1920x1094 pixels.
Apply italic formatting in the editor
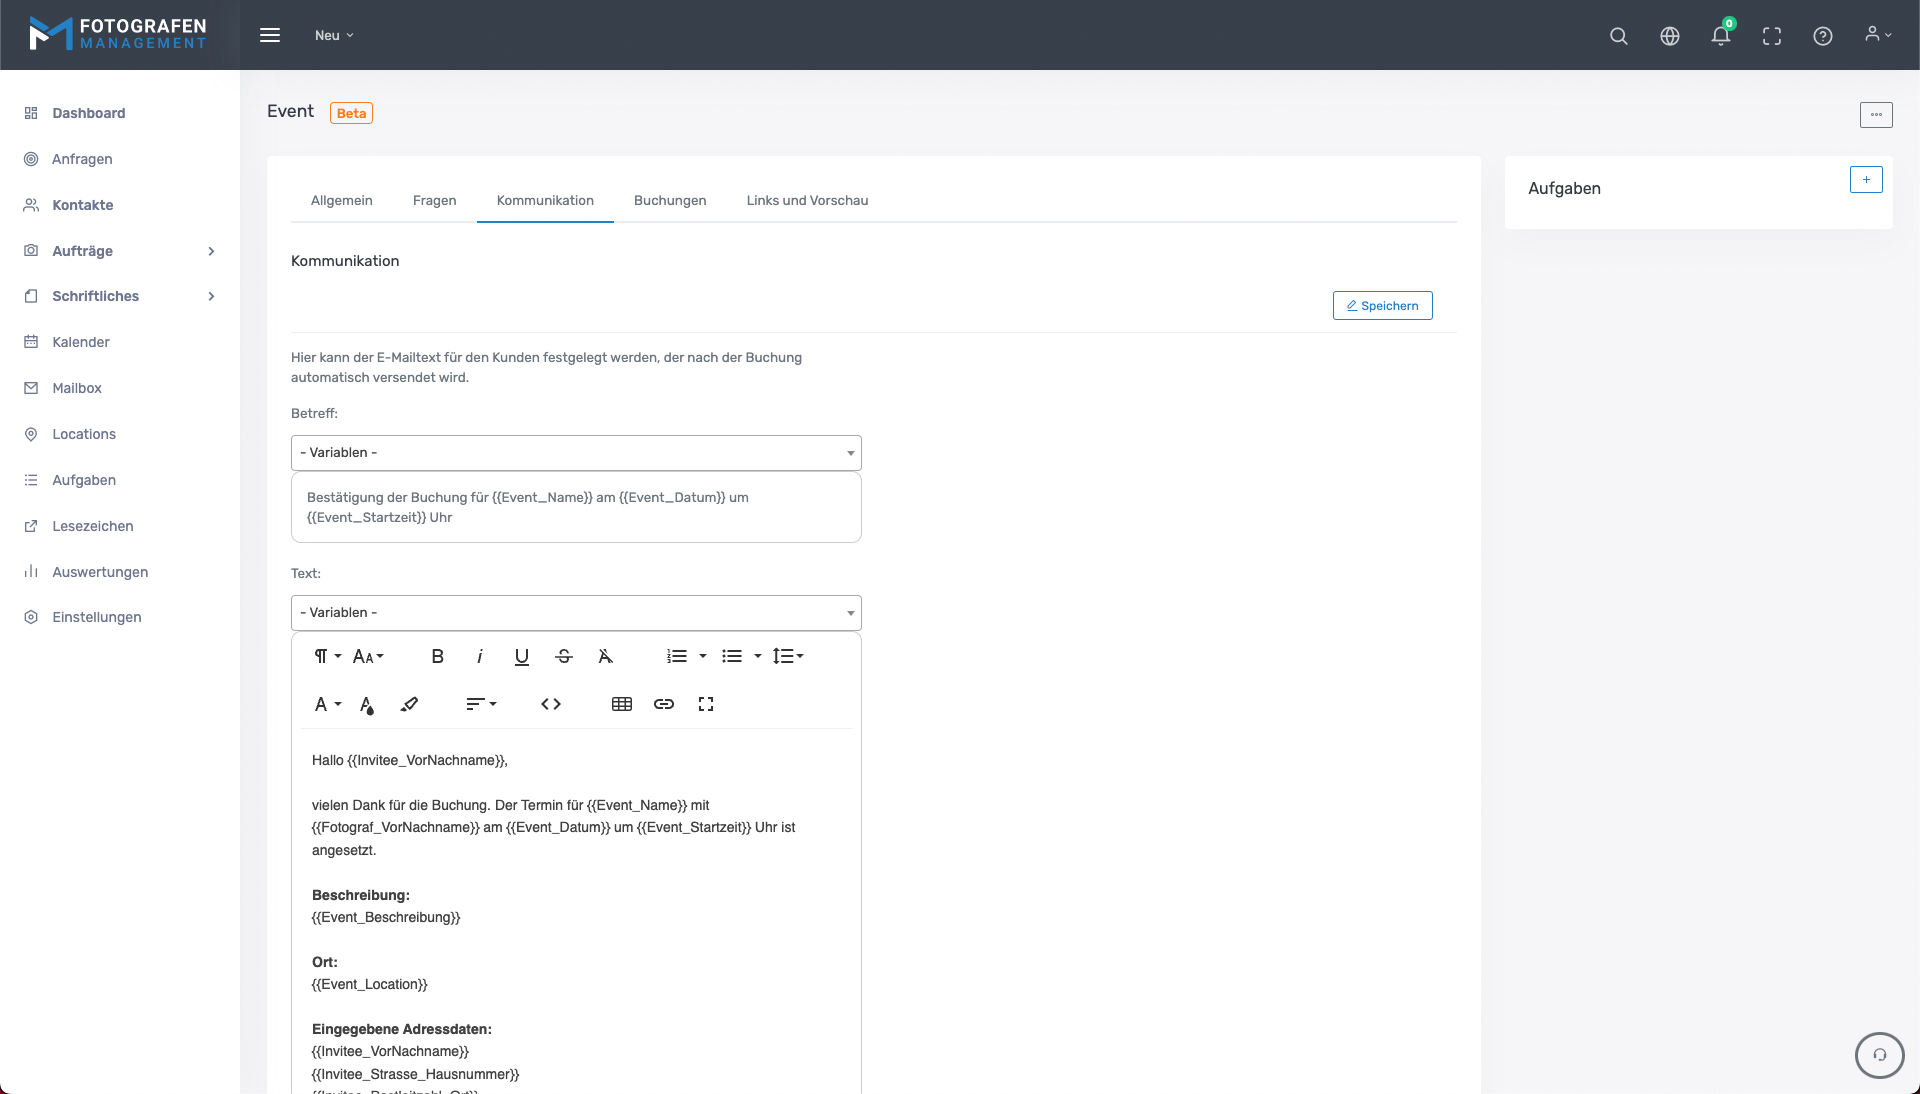point(480,656)
